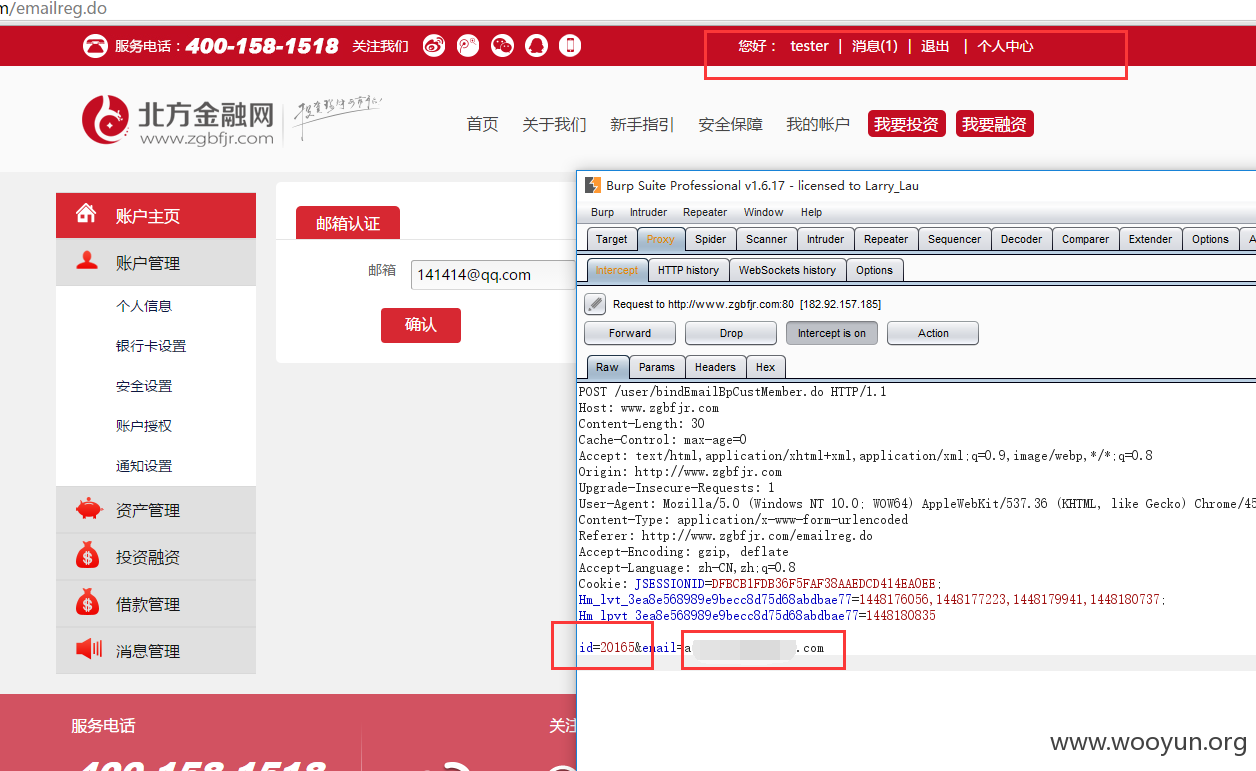Viewport: 1256px width, 771px height.
Task: Click the Options sub-tab under Proxy
Action: click(874, 270)
